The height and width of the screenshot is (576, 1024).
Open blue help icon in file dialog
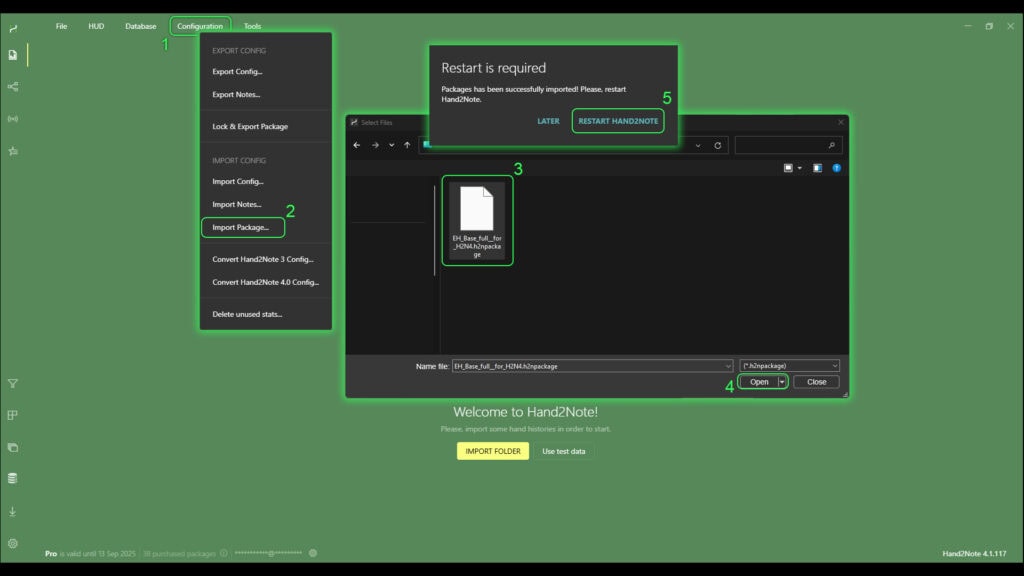(837, 168)
